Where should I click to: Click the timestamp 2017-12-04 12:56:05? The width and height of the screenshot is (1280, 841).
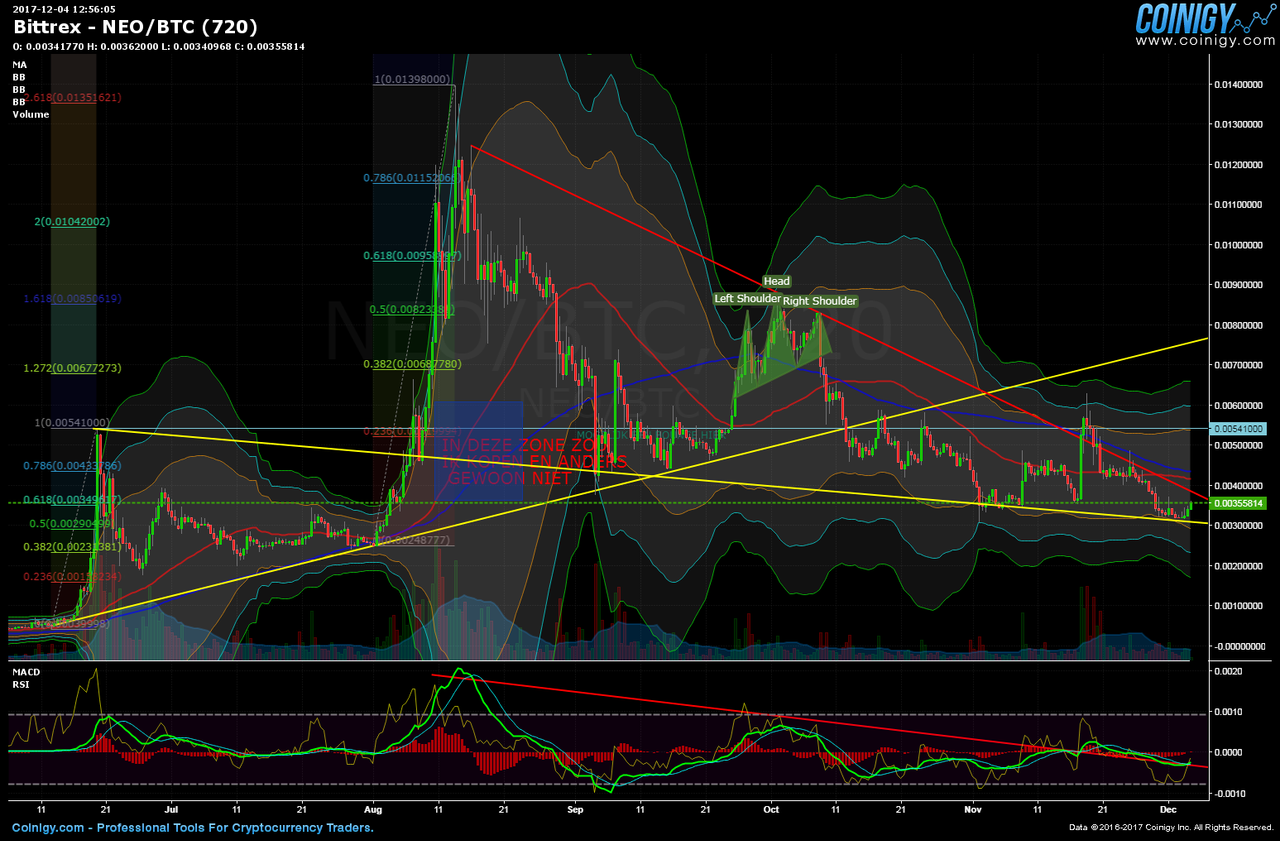63,8
